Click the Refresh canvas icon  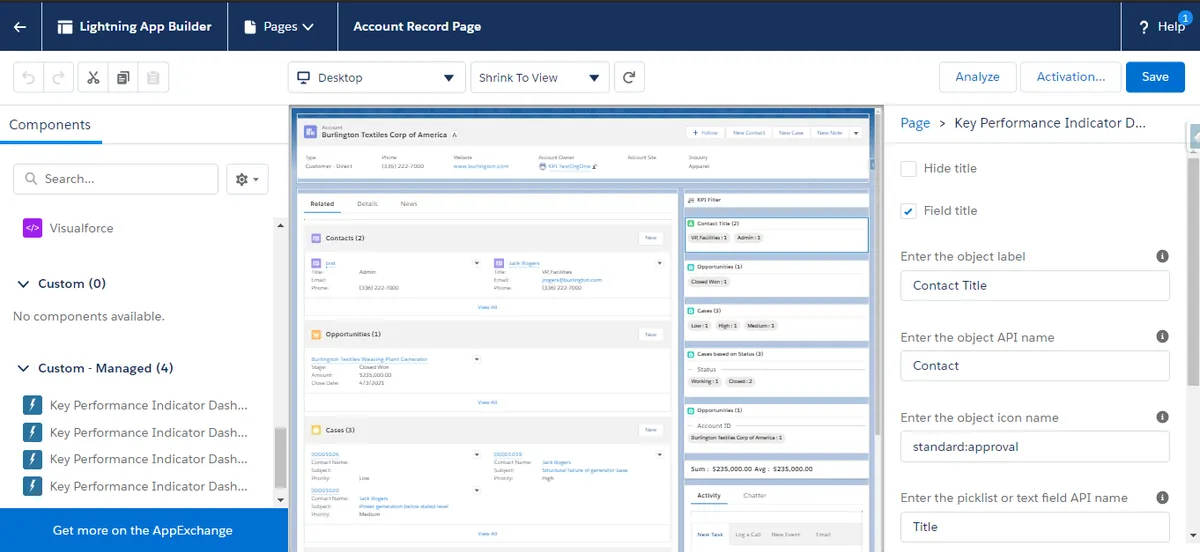click(629, 77)
